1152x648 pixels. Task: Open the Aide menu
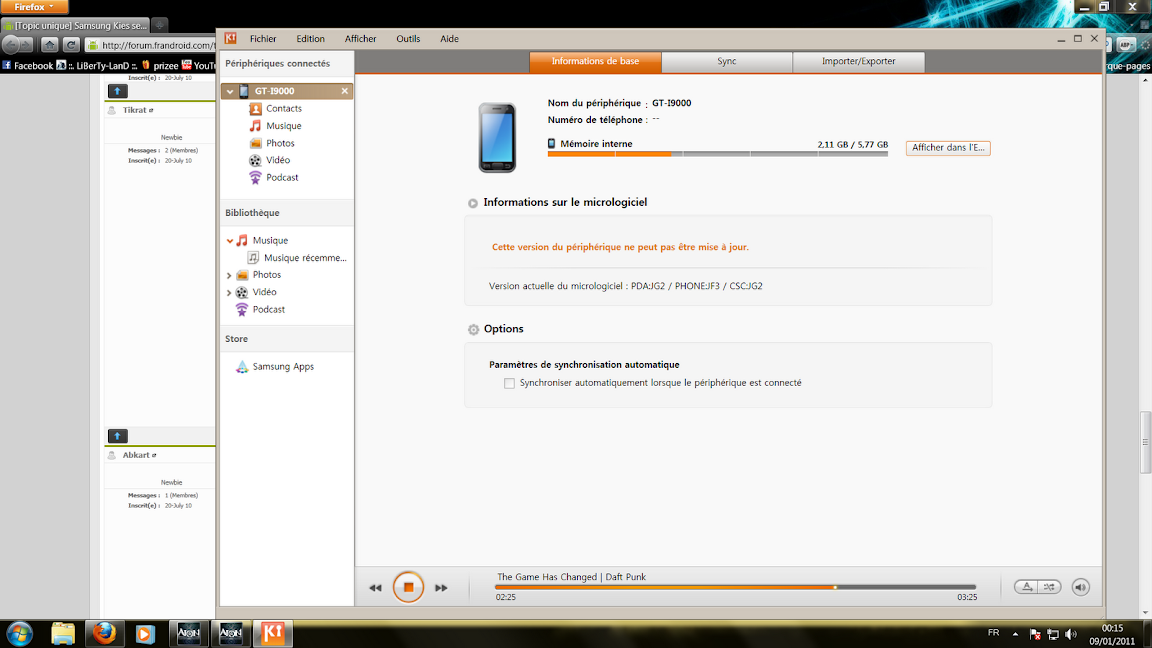coord(450,39)
